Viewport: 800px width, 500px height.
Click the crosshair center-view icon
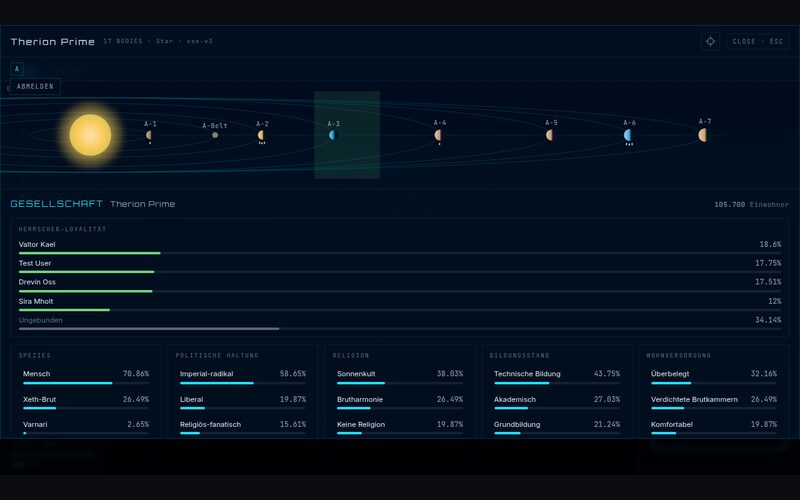pyautogui.click(x=710, y=41)
